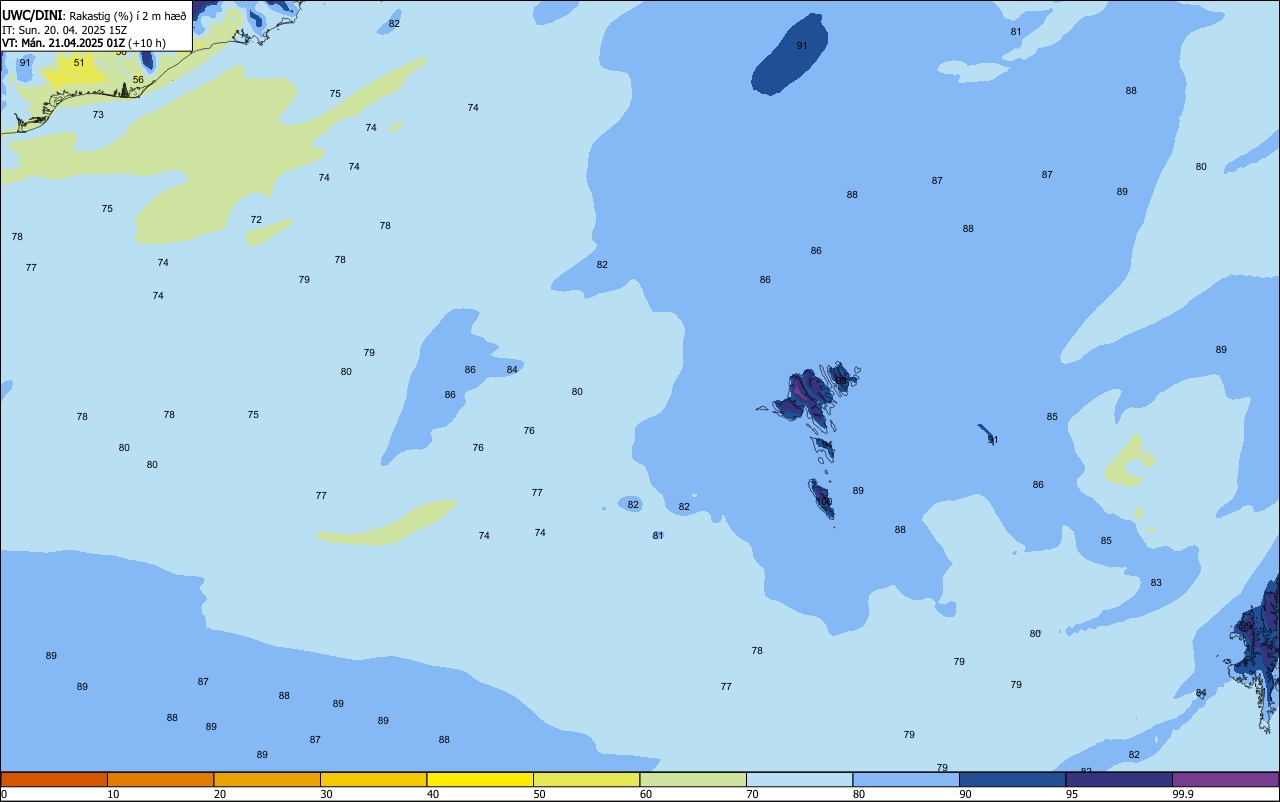Pick the 80–90 medium blue legend swatch
The height and width of the screenshot is (802, 1280).
tap(906, 779)
